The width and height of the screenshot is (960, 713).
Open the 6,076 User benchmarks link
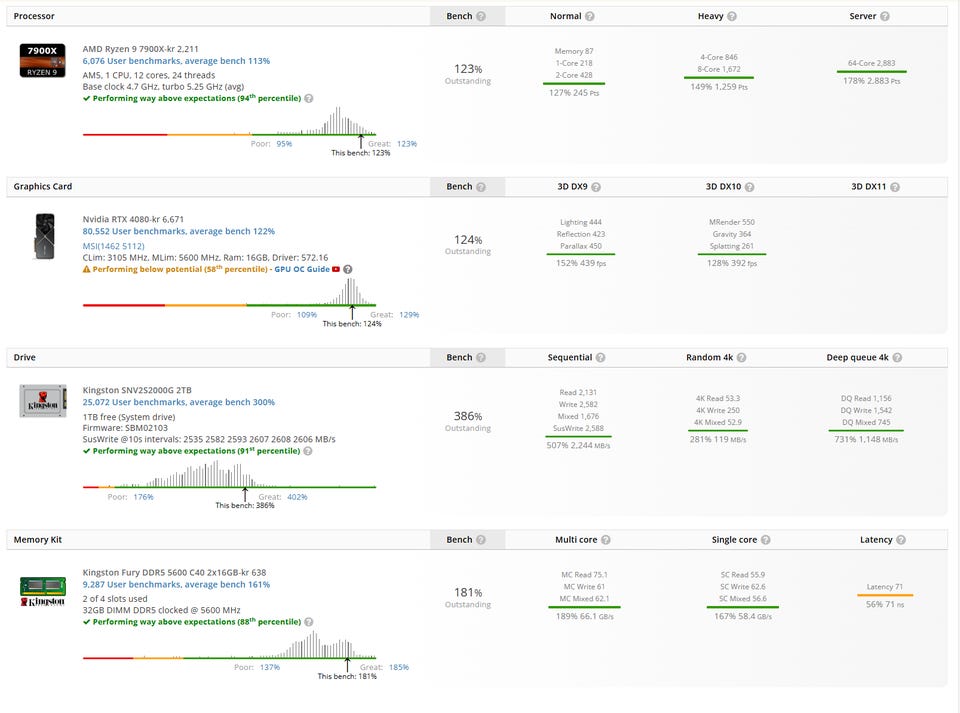[x=176, y=61]
